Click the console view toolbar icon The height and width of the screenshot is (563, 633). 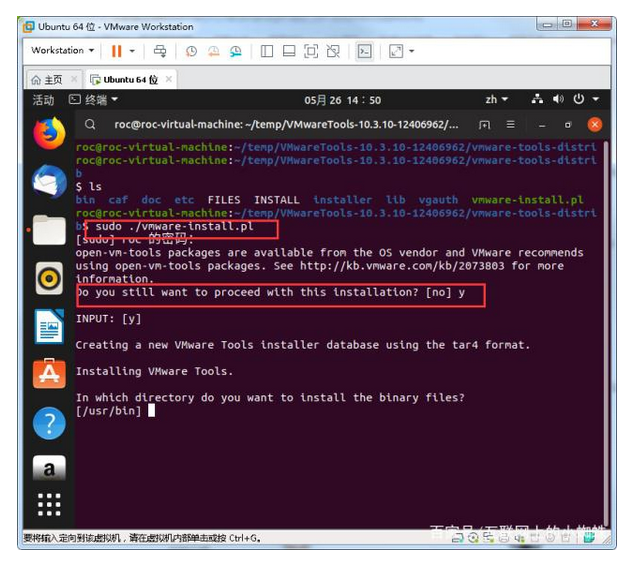coord(365,51)
